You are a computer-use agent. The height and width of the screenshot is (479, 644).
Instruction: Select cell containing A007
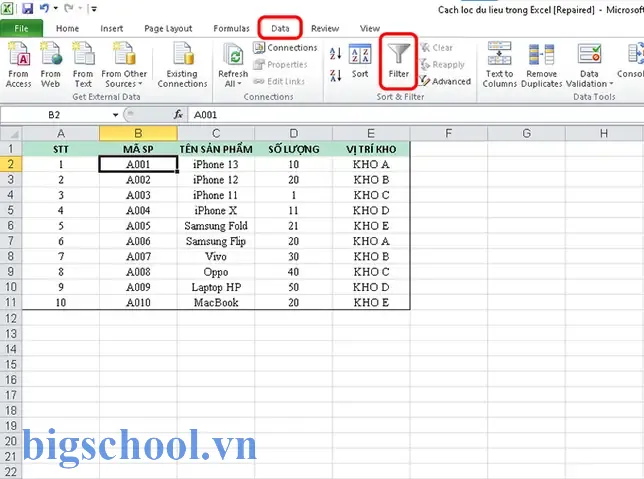click(x=138, y=256)
